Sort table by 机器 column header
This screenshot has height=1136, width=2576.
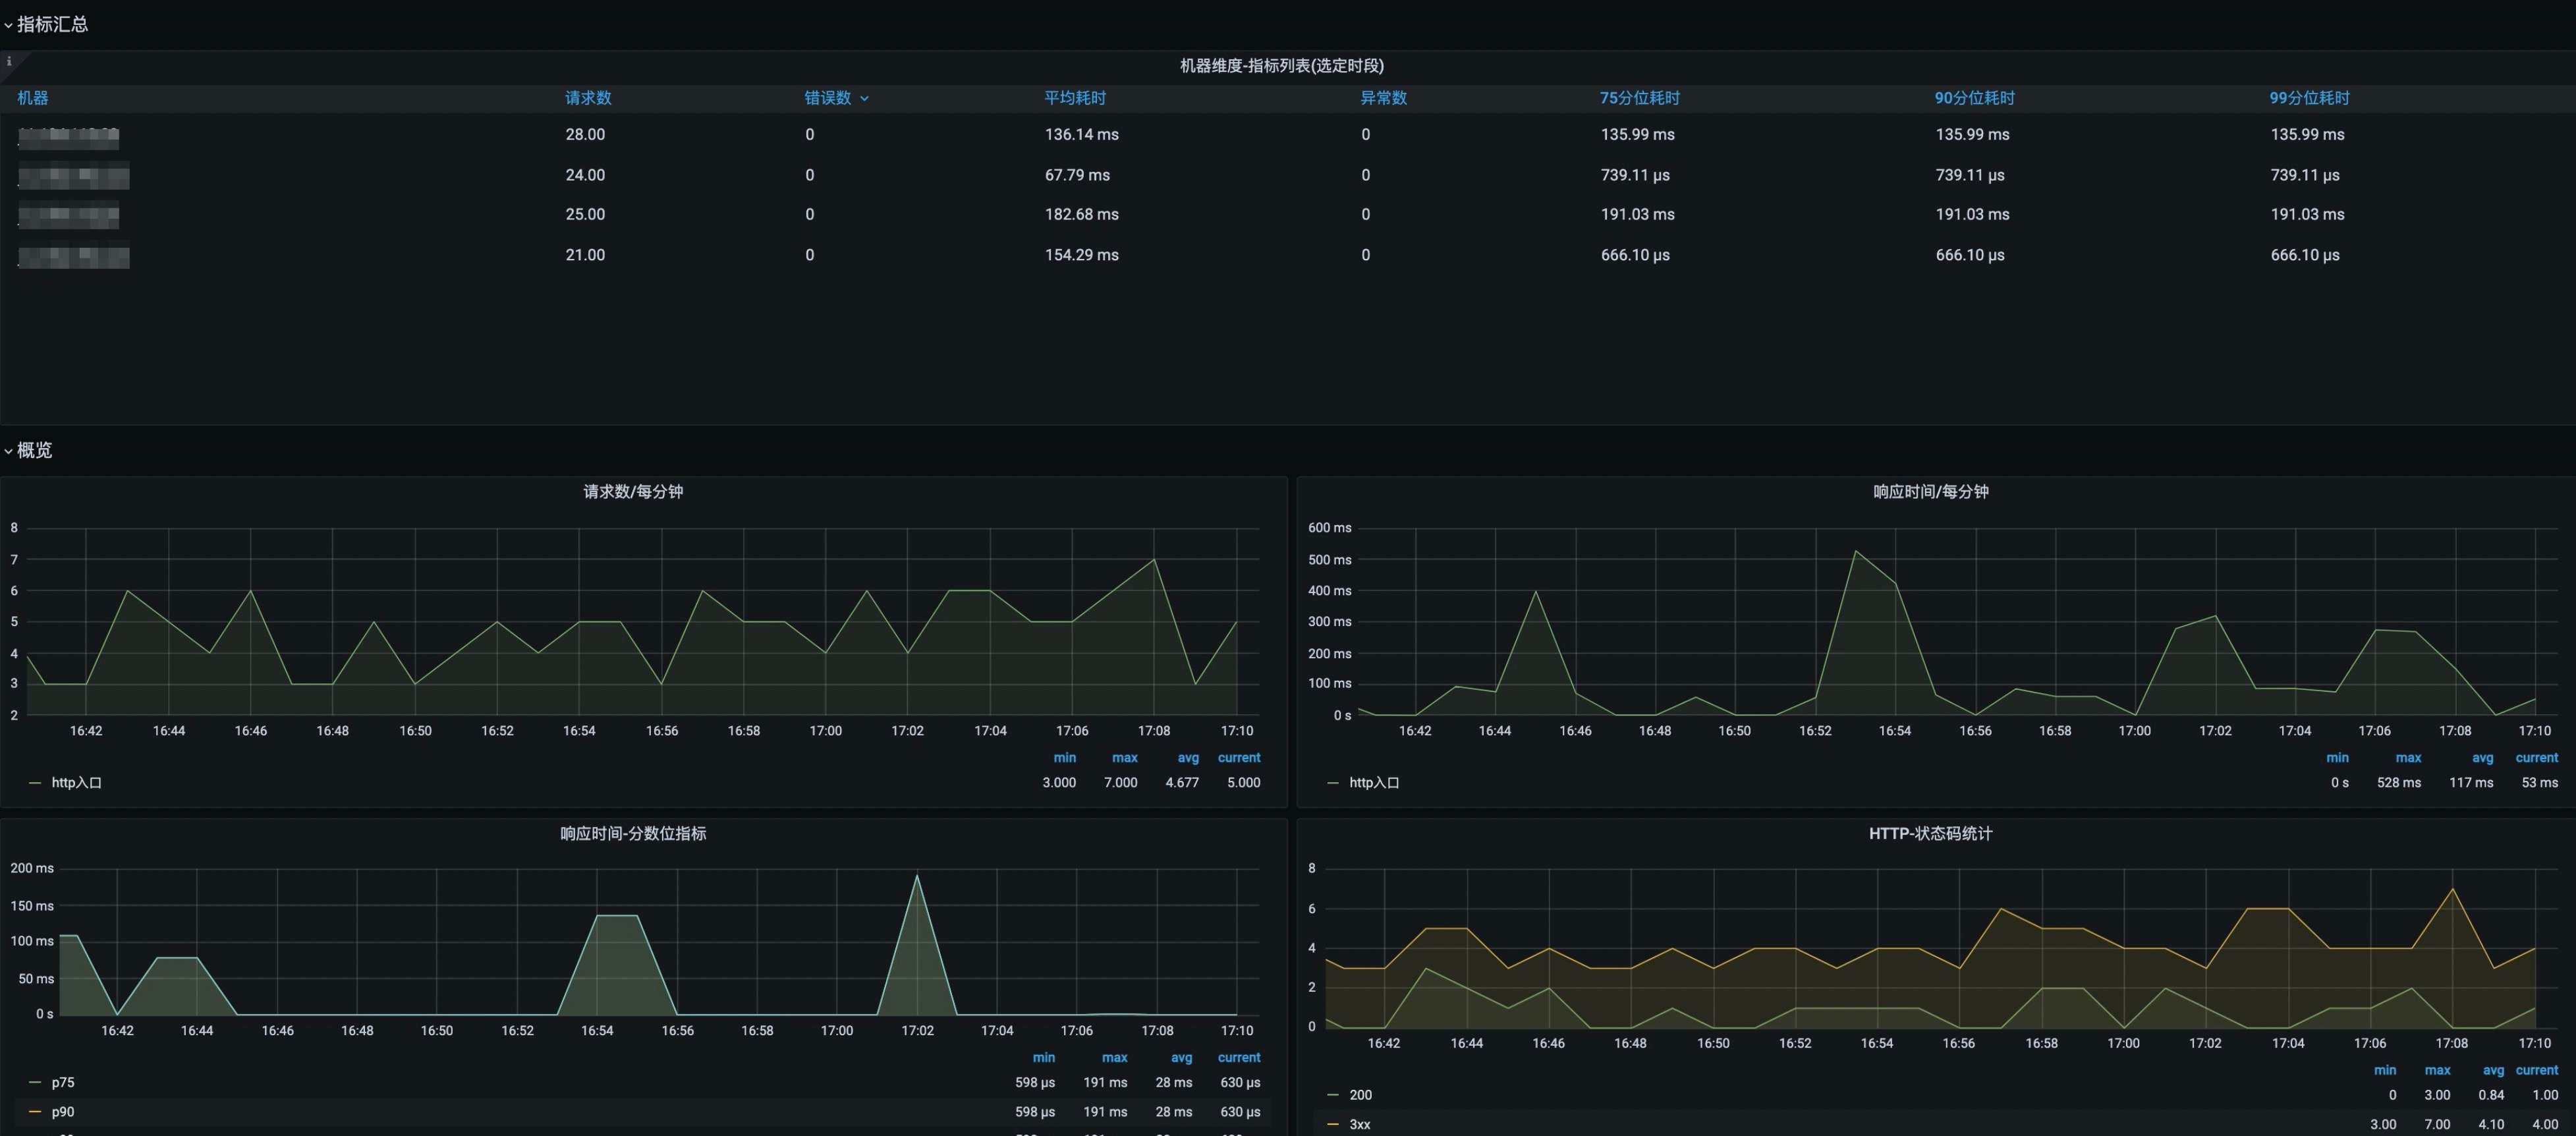pos(32,98)
